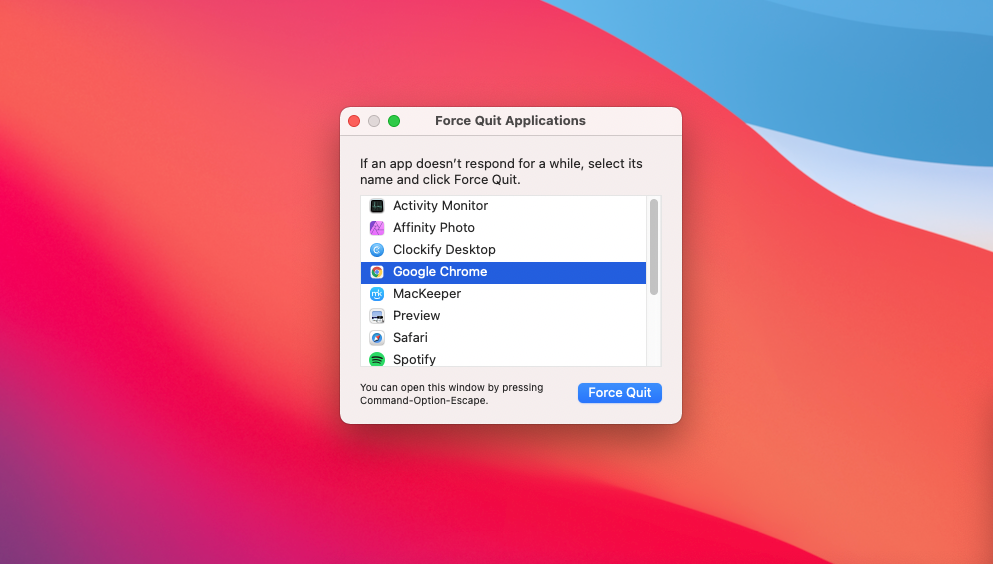Select Affinity Photo in the list

pyautogui.click(x=503, y=228)
